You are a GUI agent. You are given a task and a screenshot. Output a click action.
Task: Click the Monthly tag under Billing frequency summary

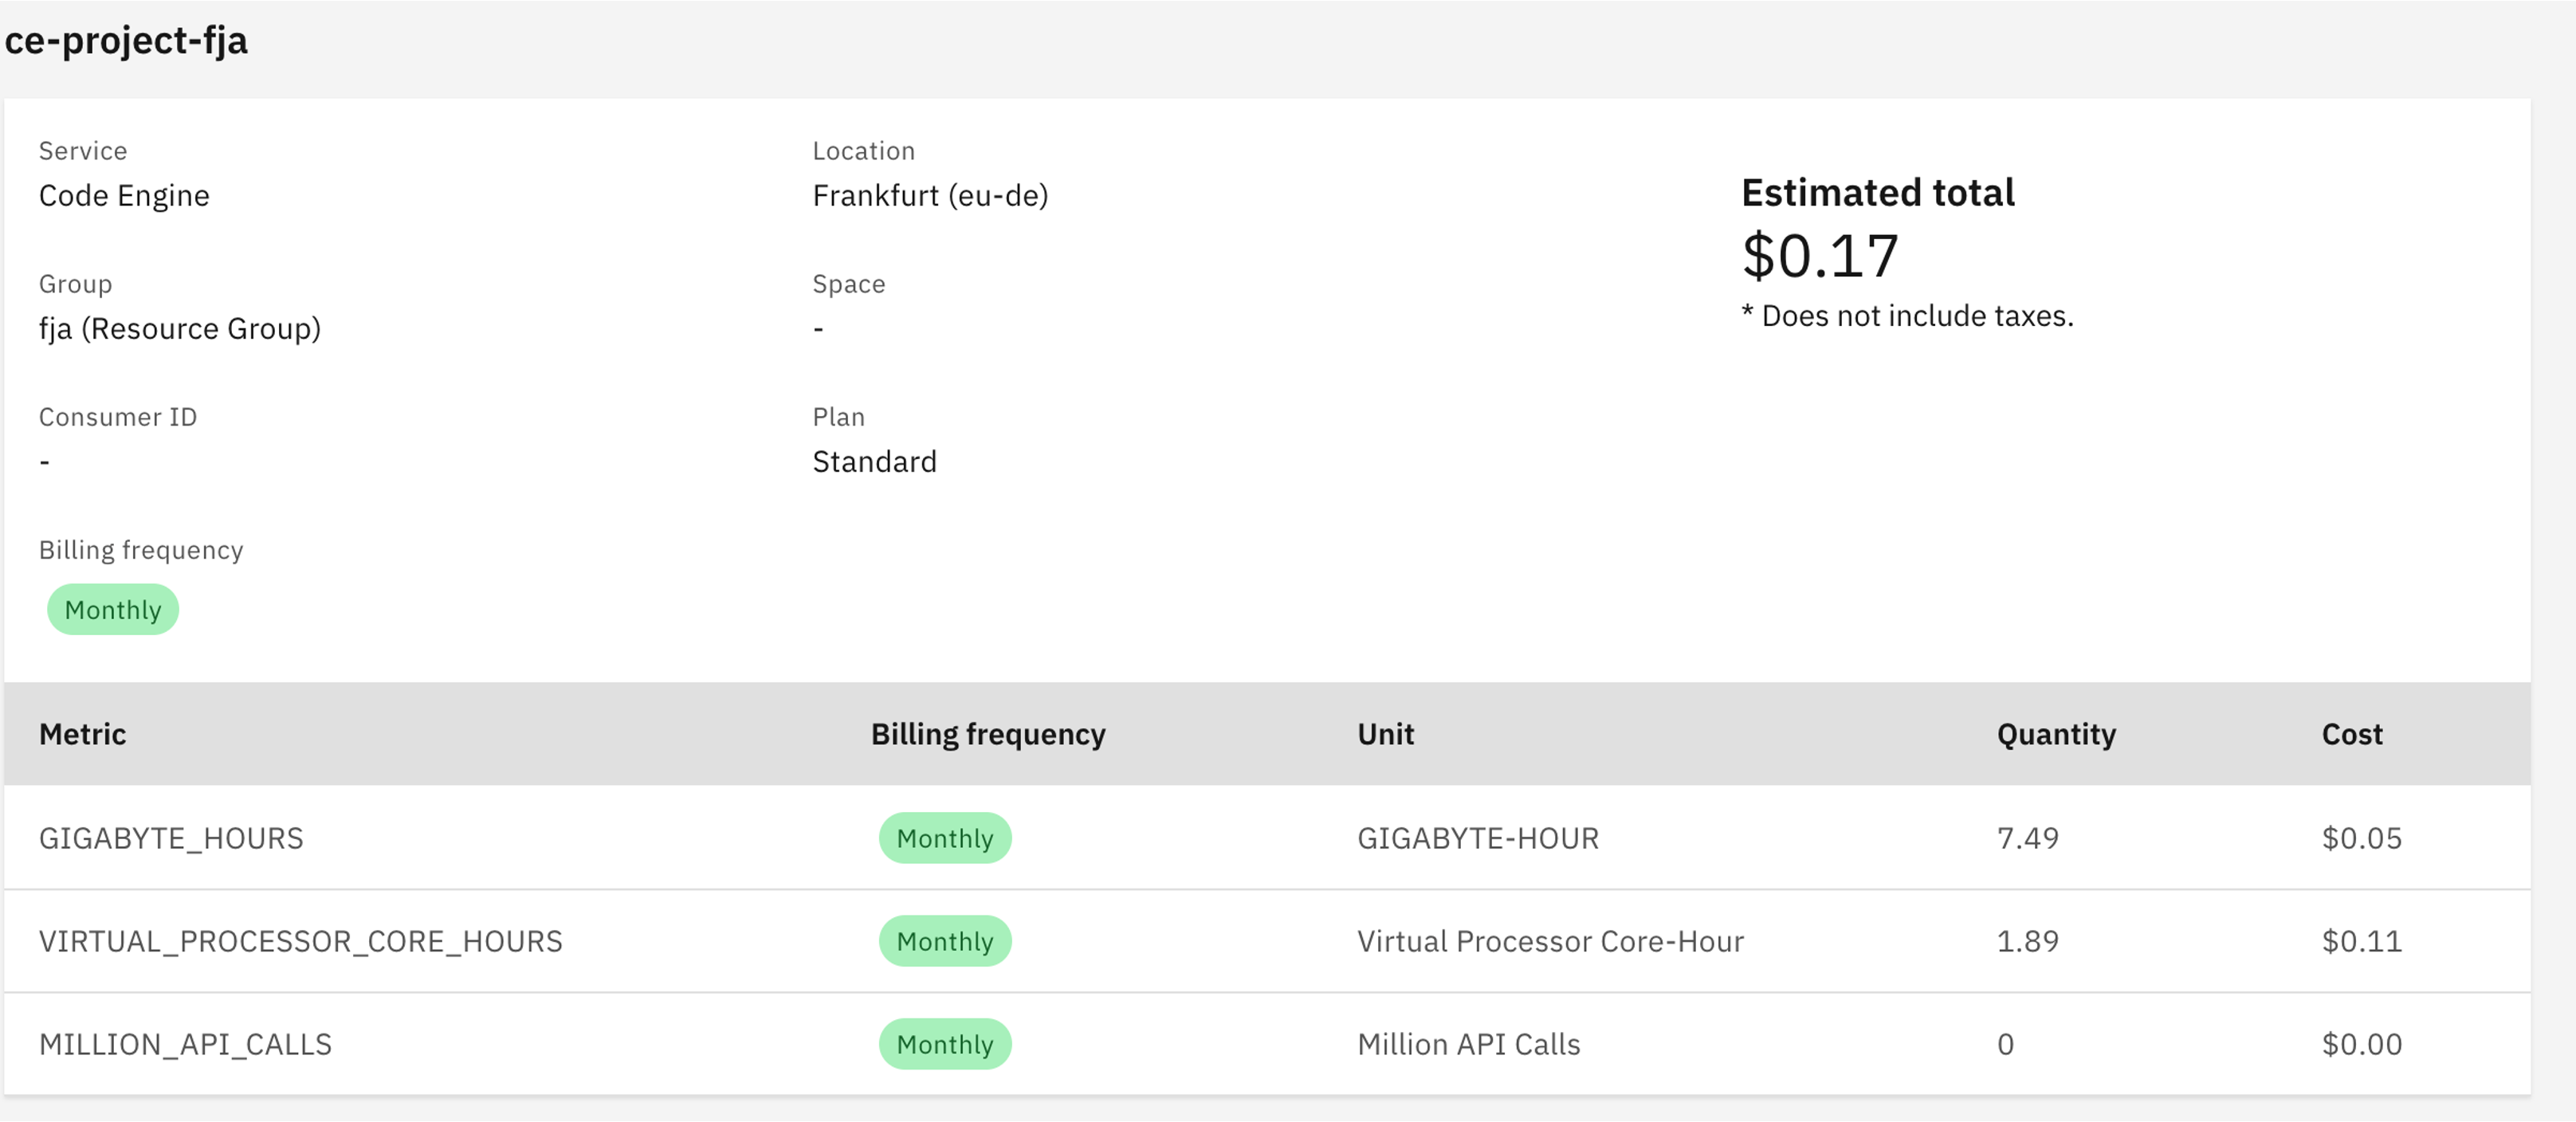(x=113, y=610)
